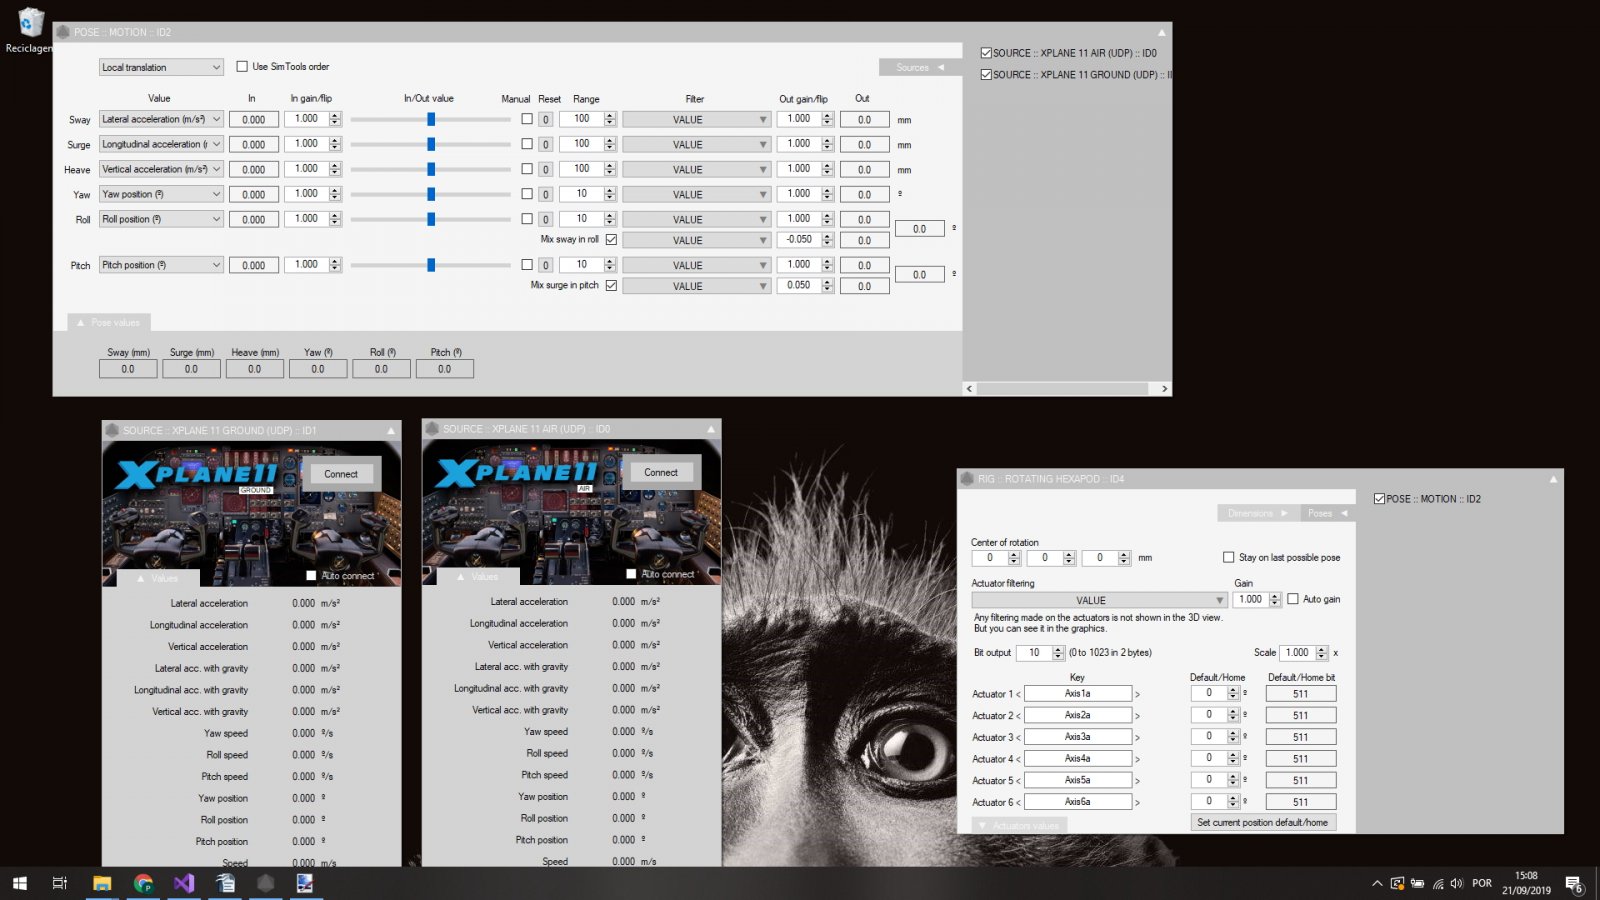Open the volume control in system tray
The height and width of the screenshot is (900, 1600).
point(1456,883)
